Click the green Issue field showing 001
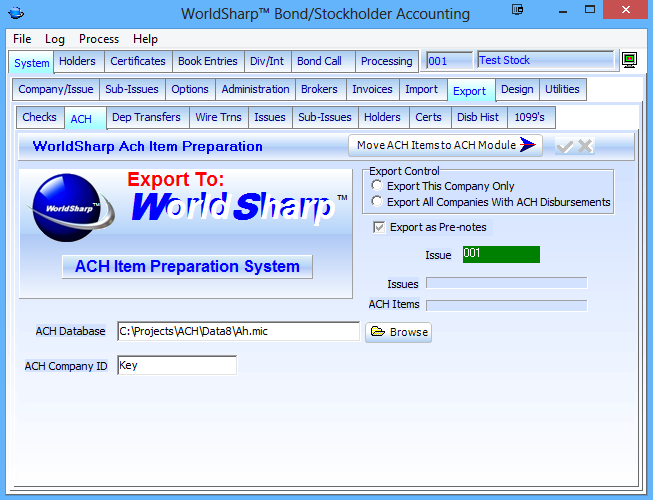 500,254
